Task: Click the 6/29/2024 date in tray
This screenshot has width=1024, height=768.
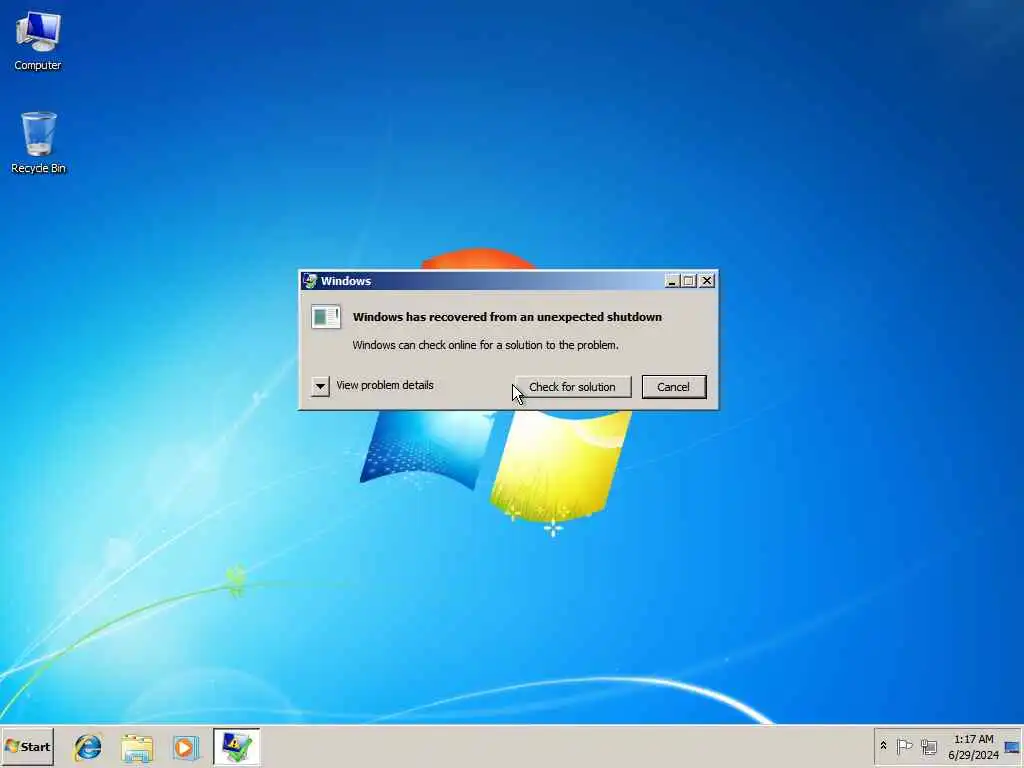Action: pos(973,755)
